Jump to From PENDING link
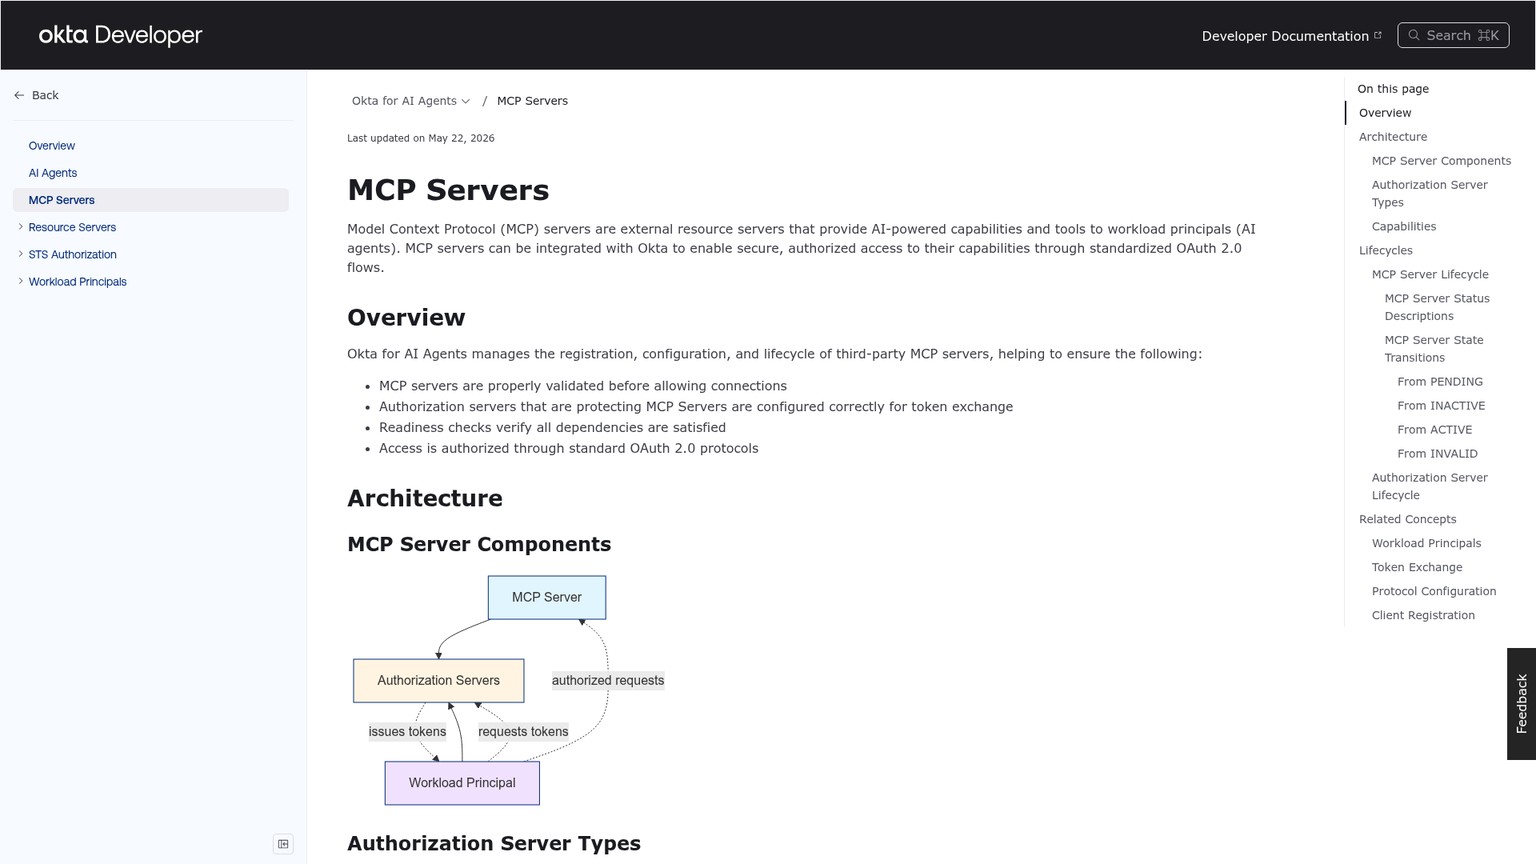 point(1439,382)
